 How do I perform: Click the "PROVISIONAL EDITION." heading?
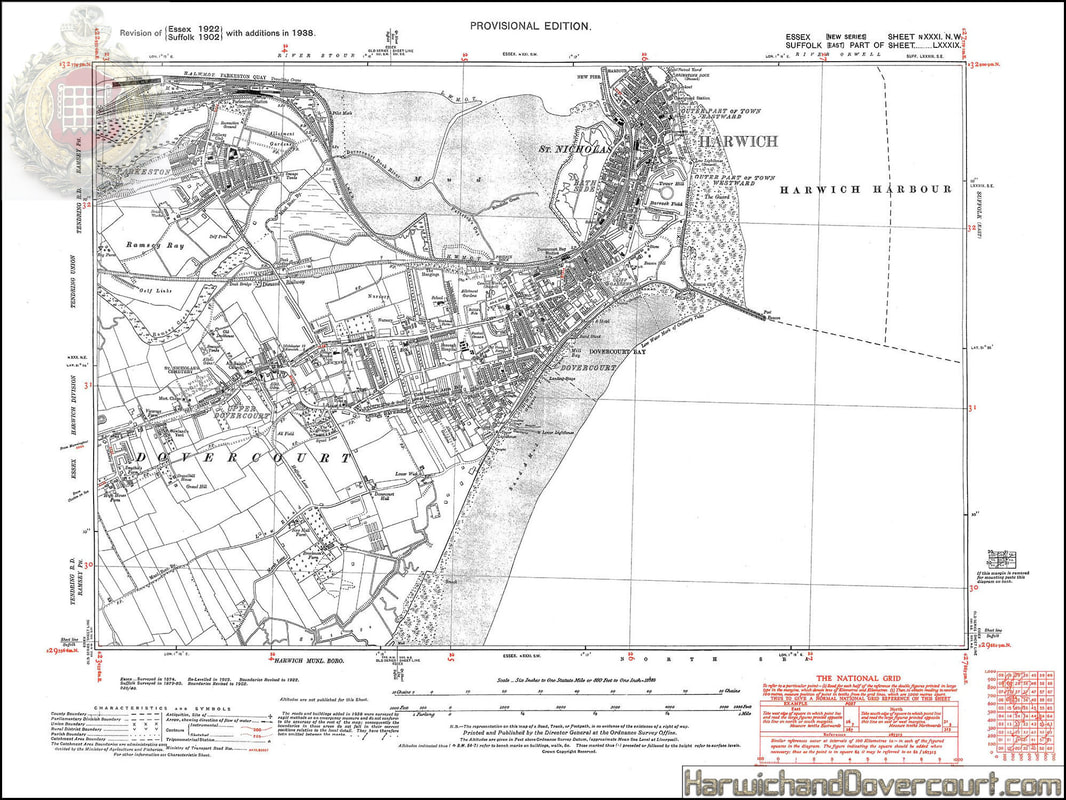[x=530, y=26]
